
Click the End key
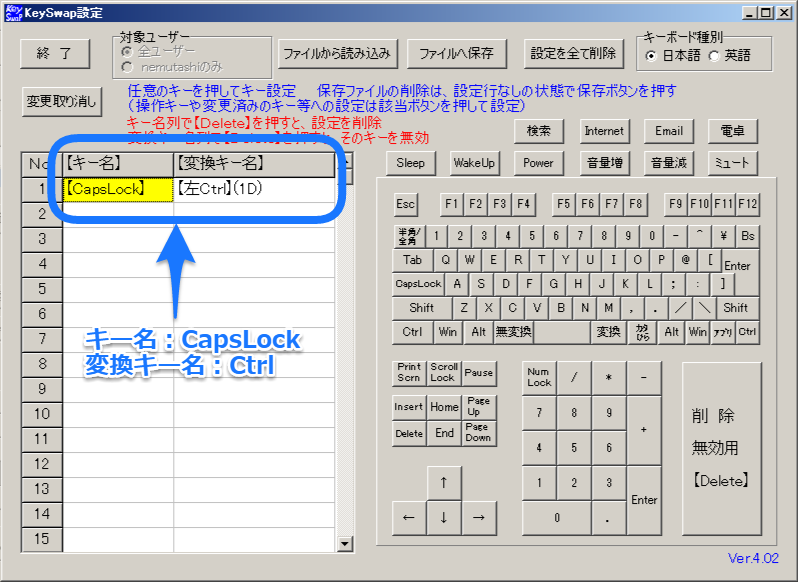pos(444,434)
